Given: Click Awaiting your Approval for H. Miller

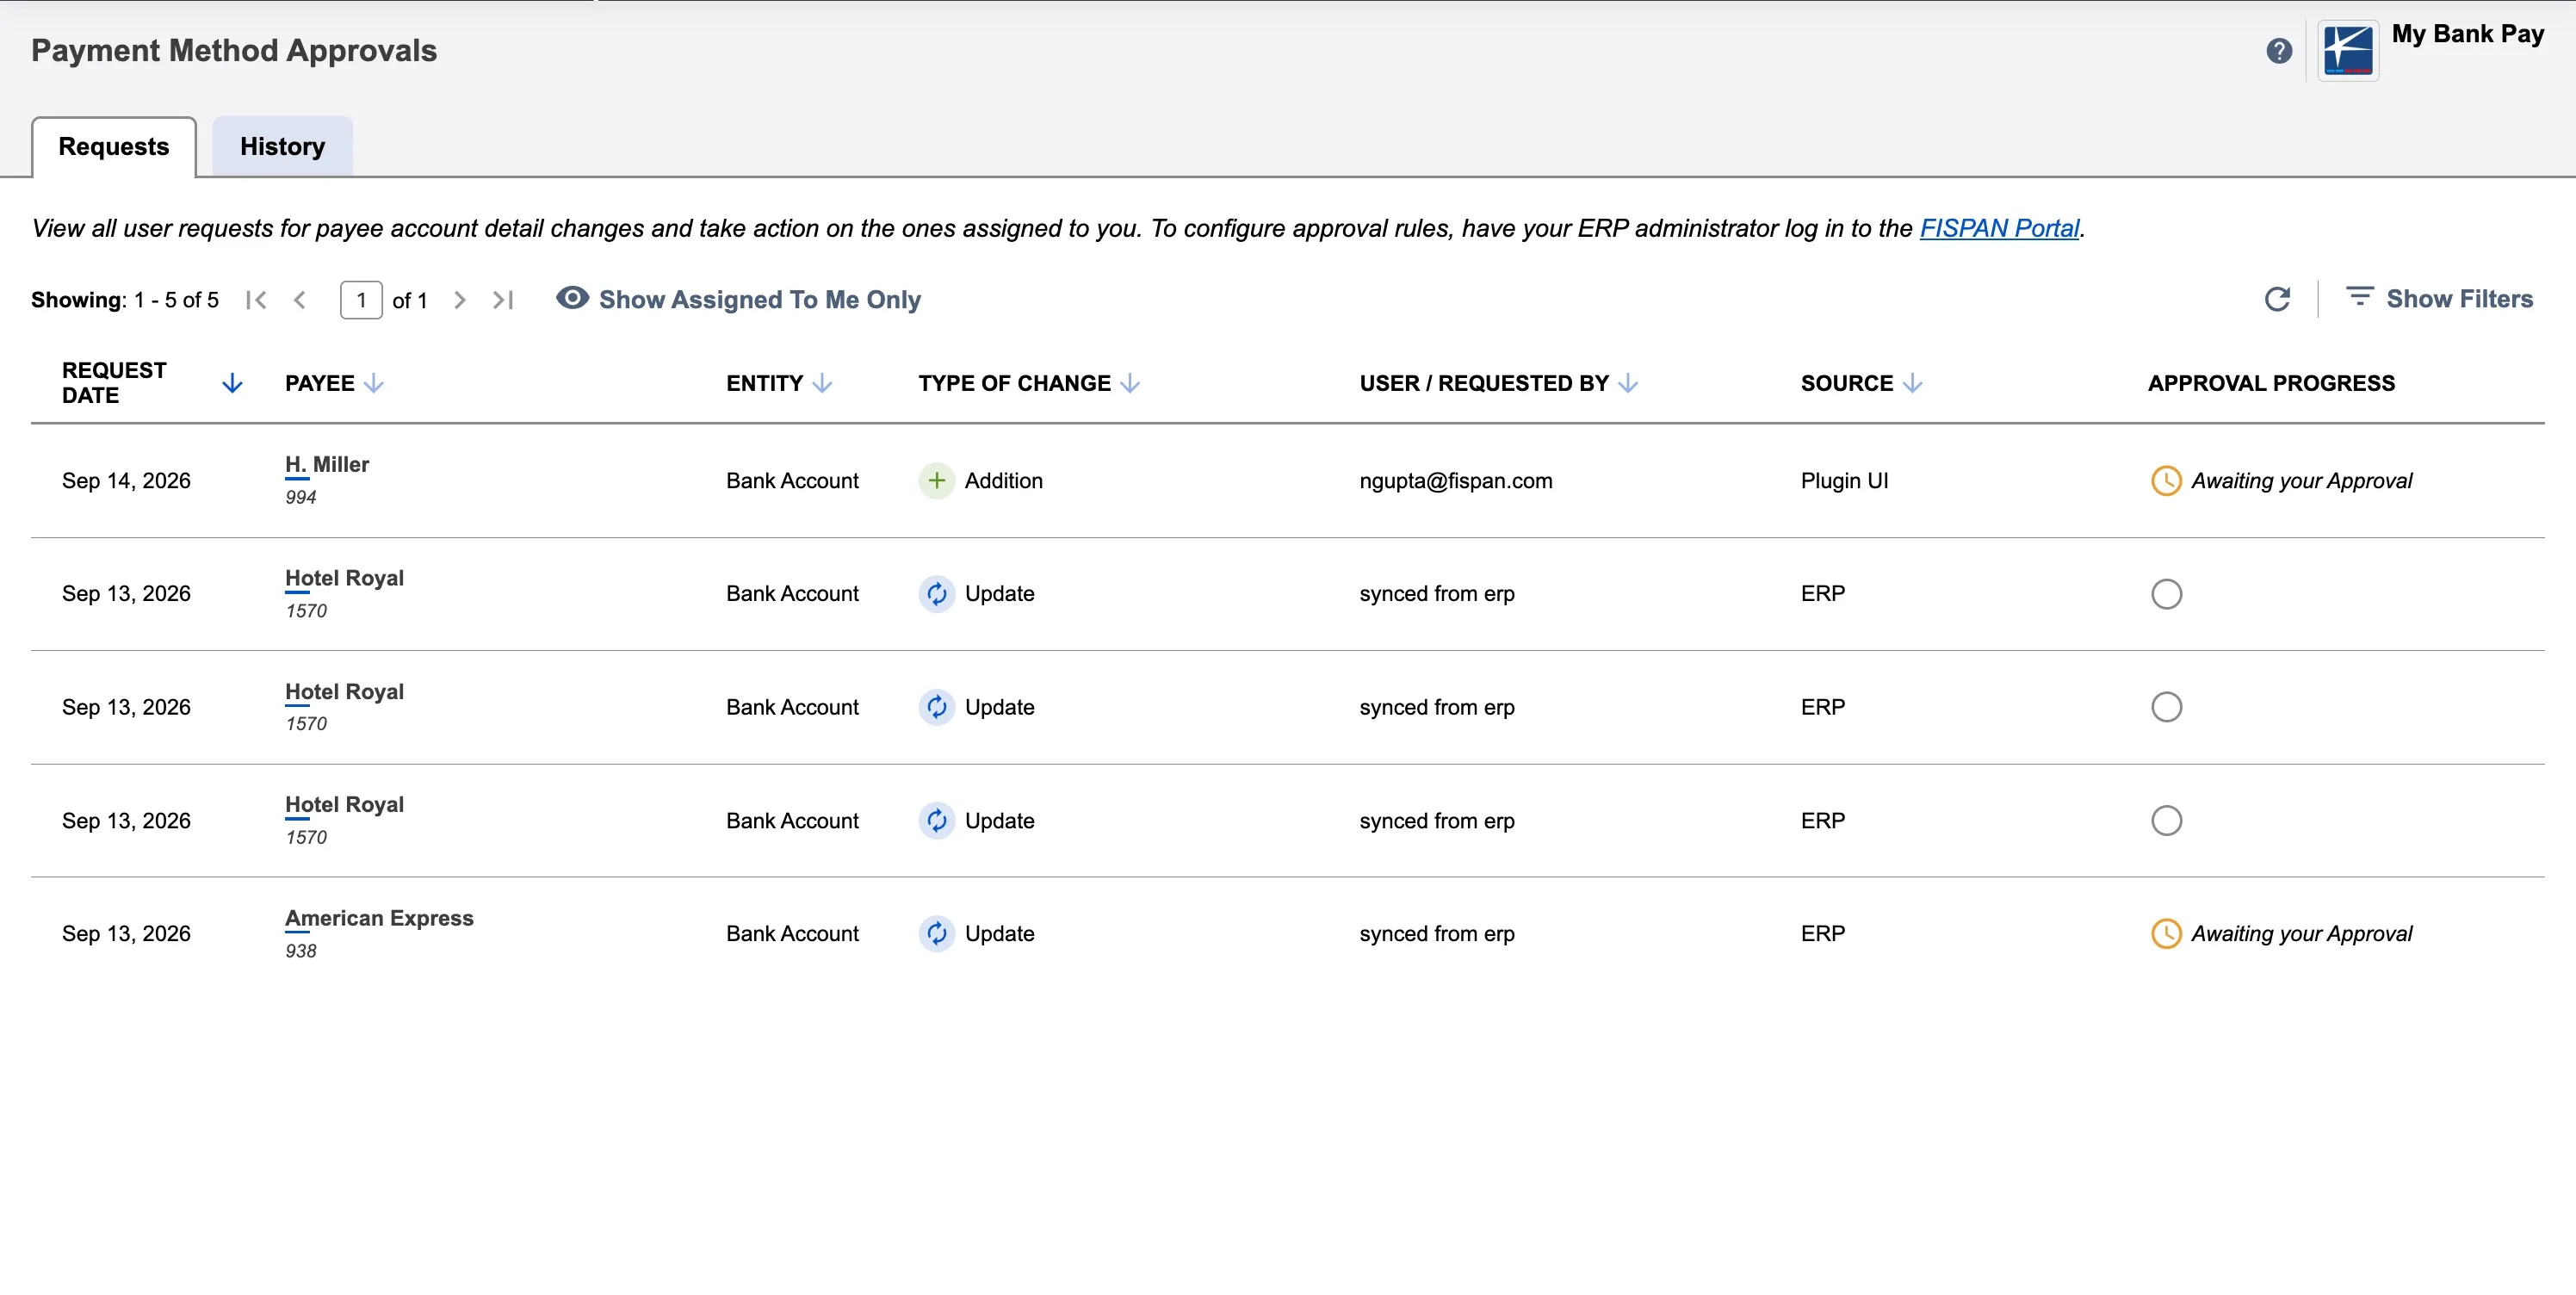Looking at the screenshot, I should 2301,481.
